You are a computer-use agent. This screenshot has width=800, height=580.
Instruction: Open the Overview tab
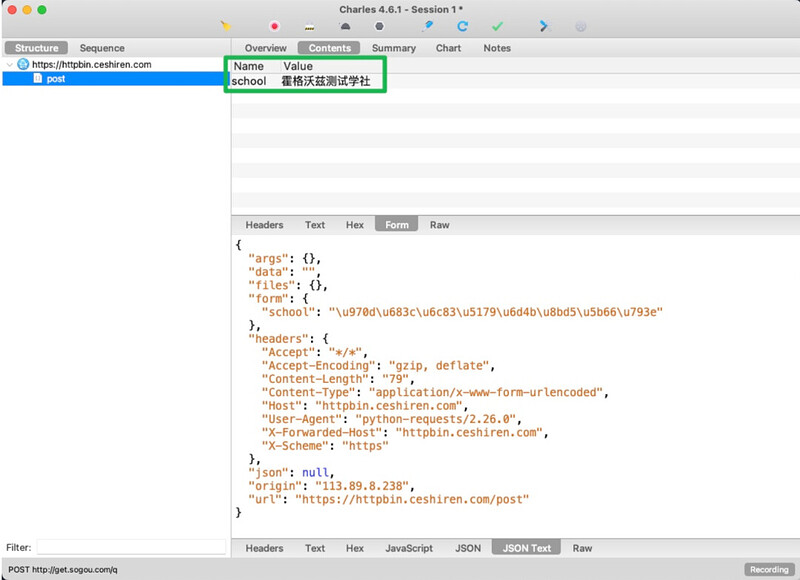265,48
